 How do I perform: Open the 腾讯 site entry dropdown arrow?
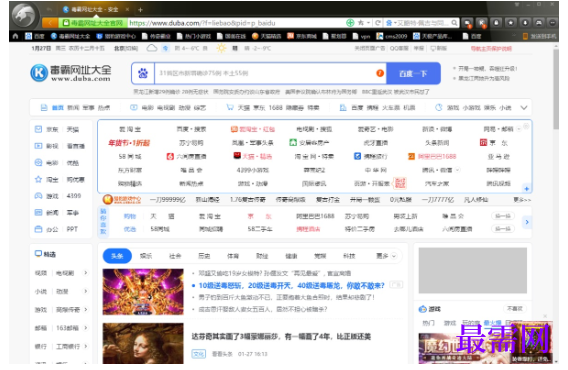pos(458,170)
